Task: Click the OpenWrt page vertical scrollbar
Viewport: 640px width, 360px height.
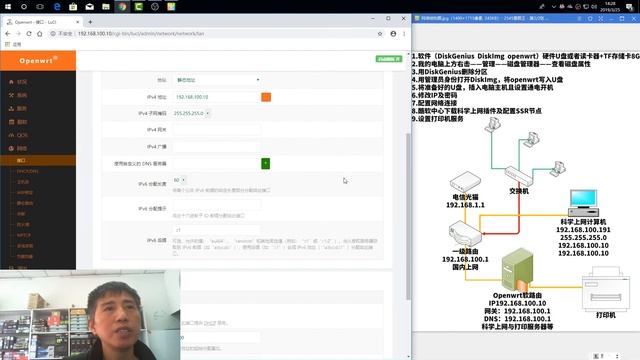Action: [x=408, y=216]
